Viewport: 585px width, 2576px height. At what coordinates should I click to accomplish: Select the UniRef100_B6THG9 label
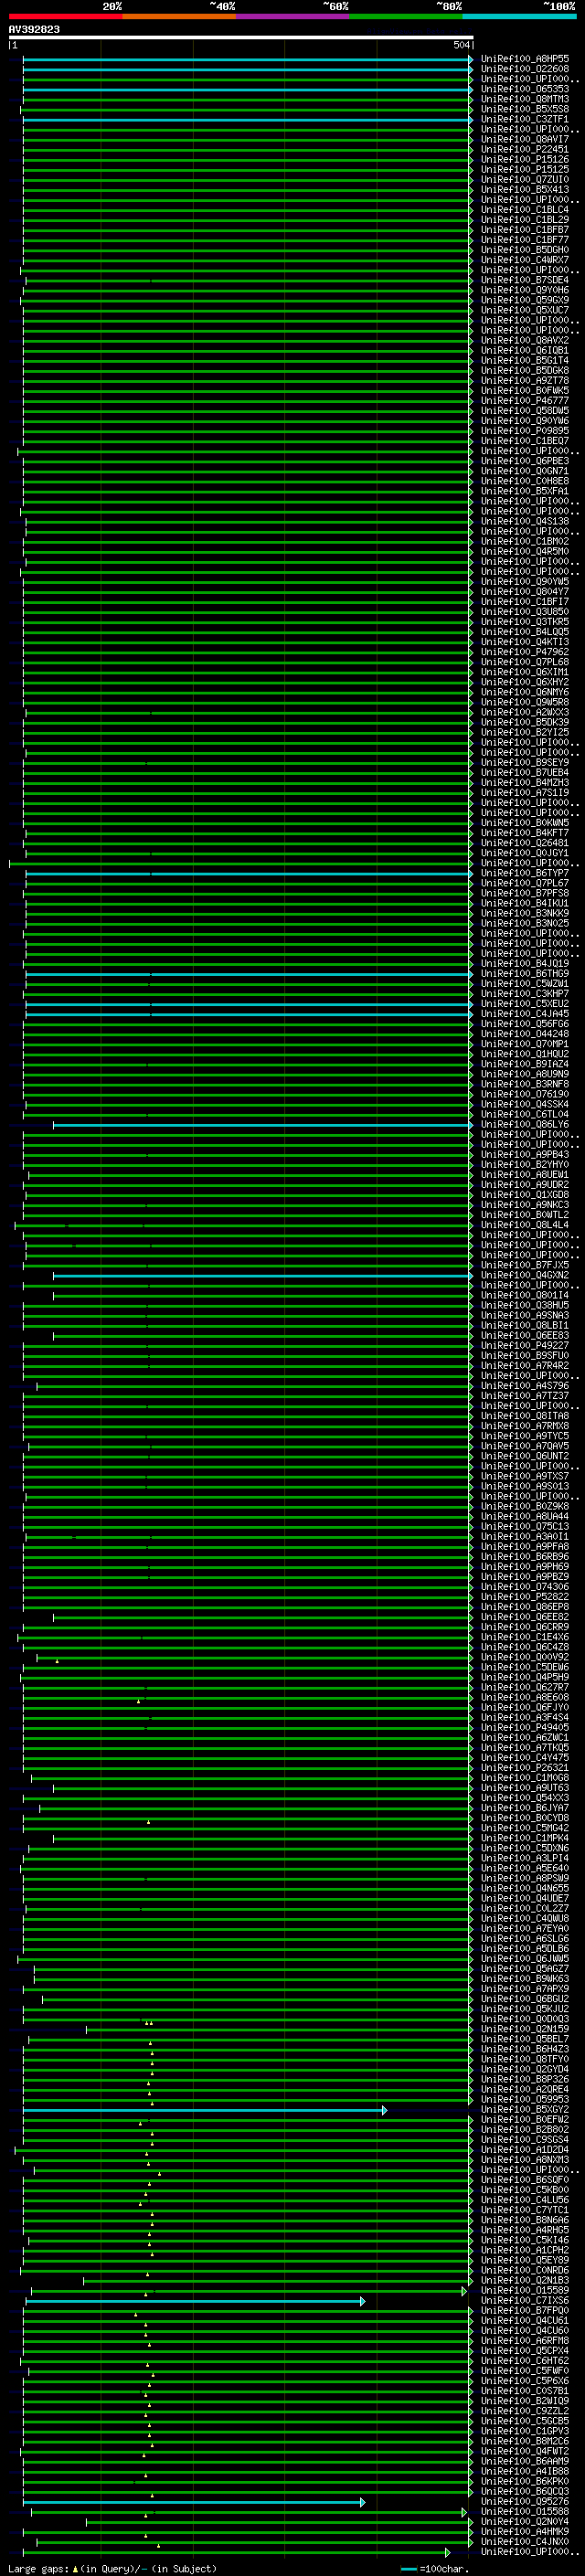pyautogui.click(x=525, y=974)
